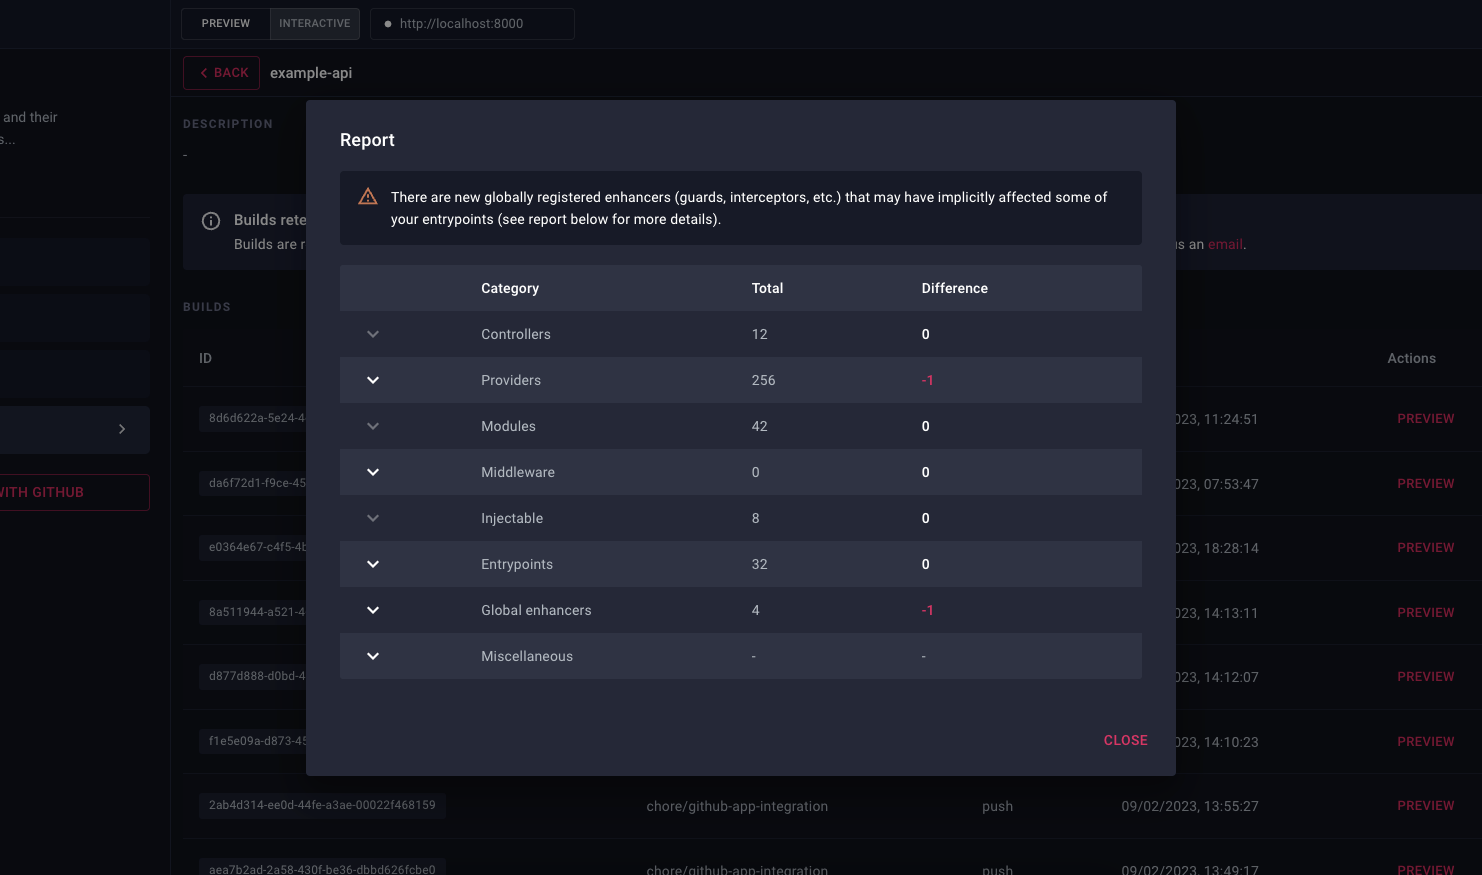Screen dimensions: 1482x875
Task: Expand the Entrypoints row chevron
Action: coord(373,564)
